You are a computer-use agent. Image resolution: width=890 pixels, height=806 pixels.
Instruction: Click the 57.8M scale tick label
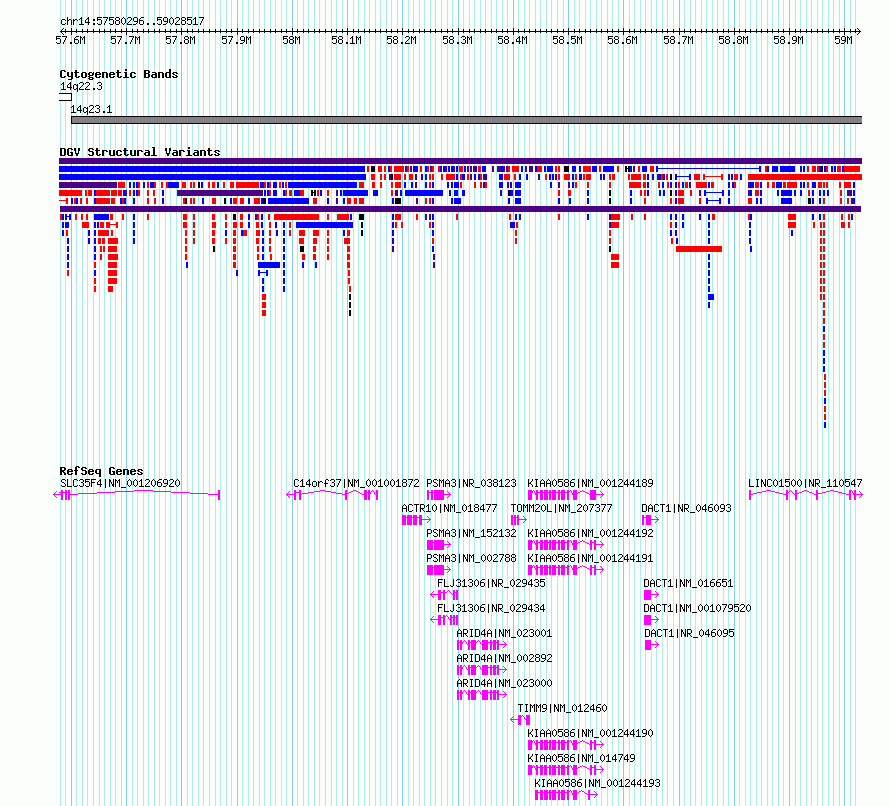pos(180,40)
